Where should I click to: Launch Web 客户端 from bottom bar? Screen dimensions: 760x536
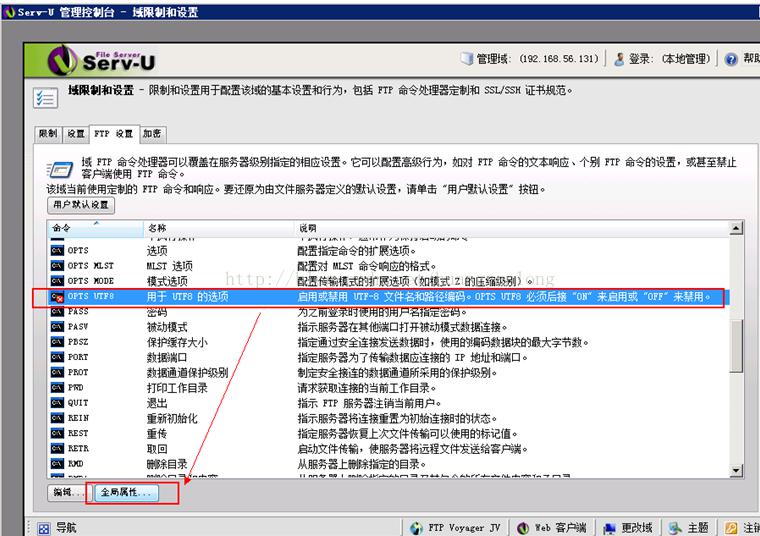(560, 528)
